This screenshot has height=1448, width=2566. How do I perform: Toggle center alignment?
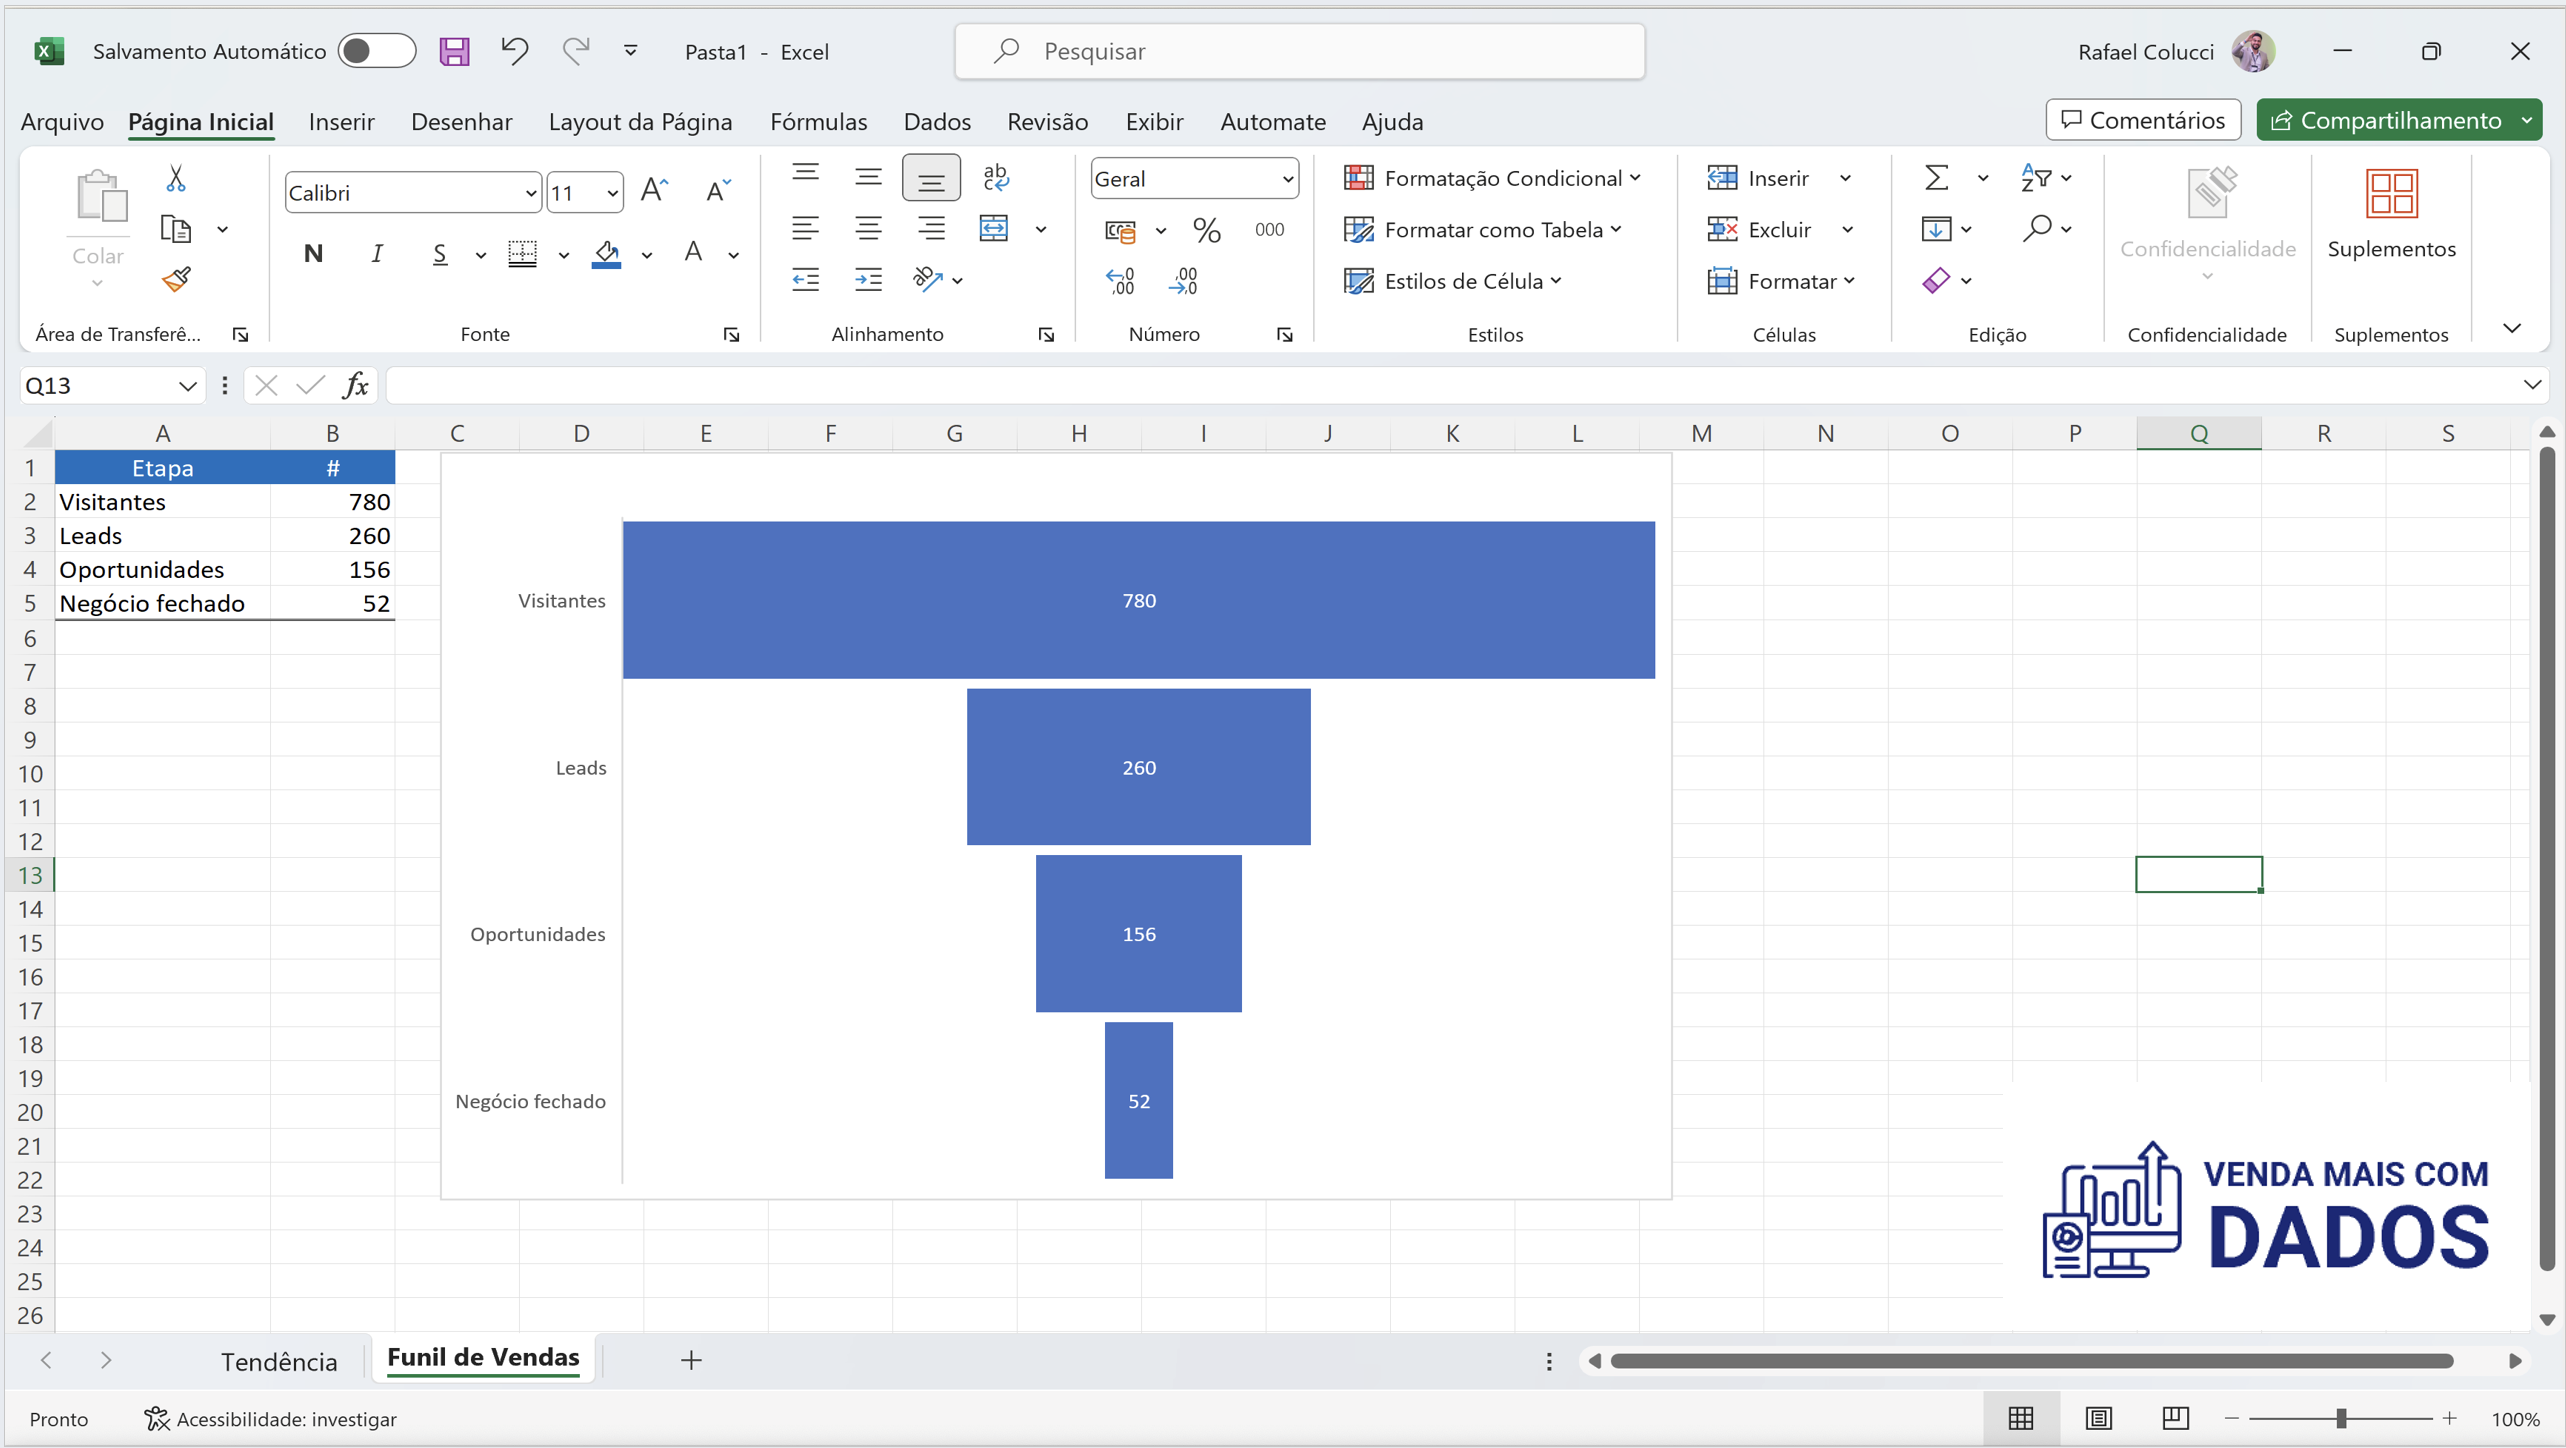tap(867, 228)
